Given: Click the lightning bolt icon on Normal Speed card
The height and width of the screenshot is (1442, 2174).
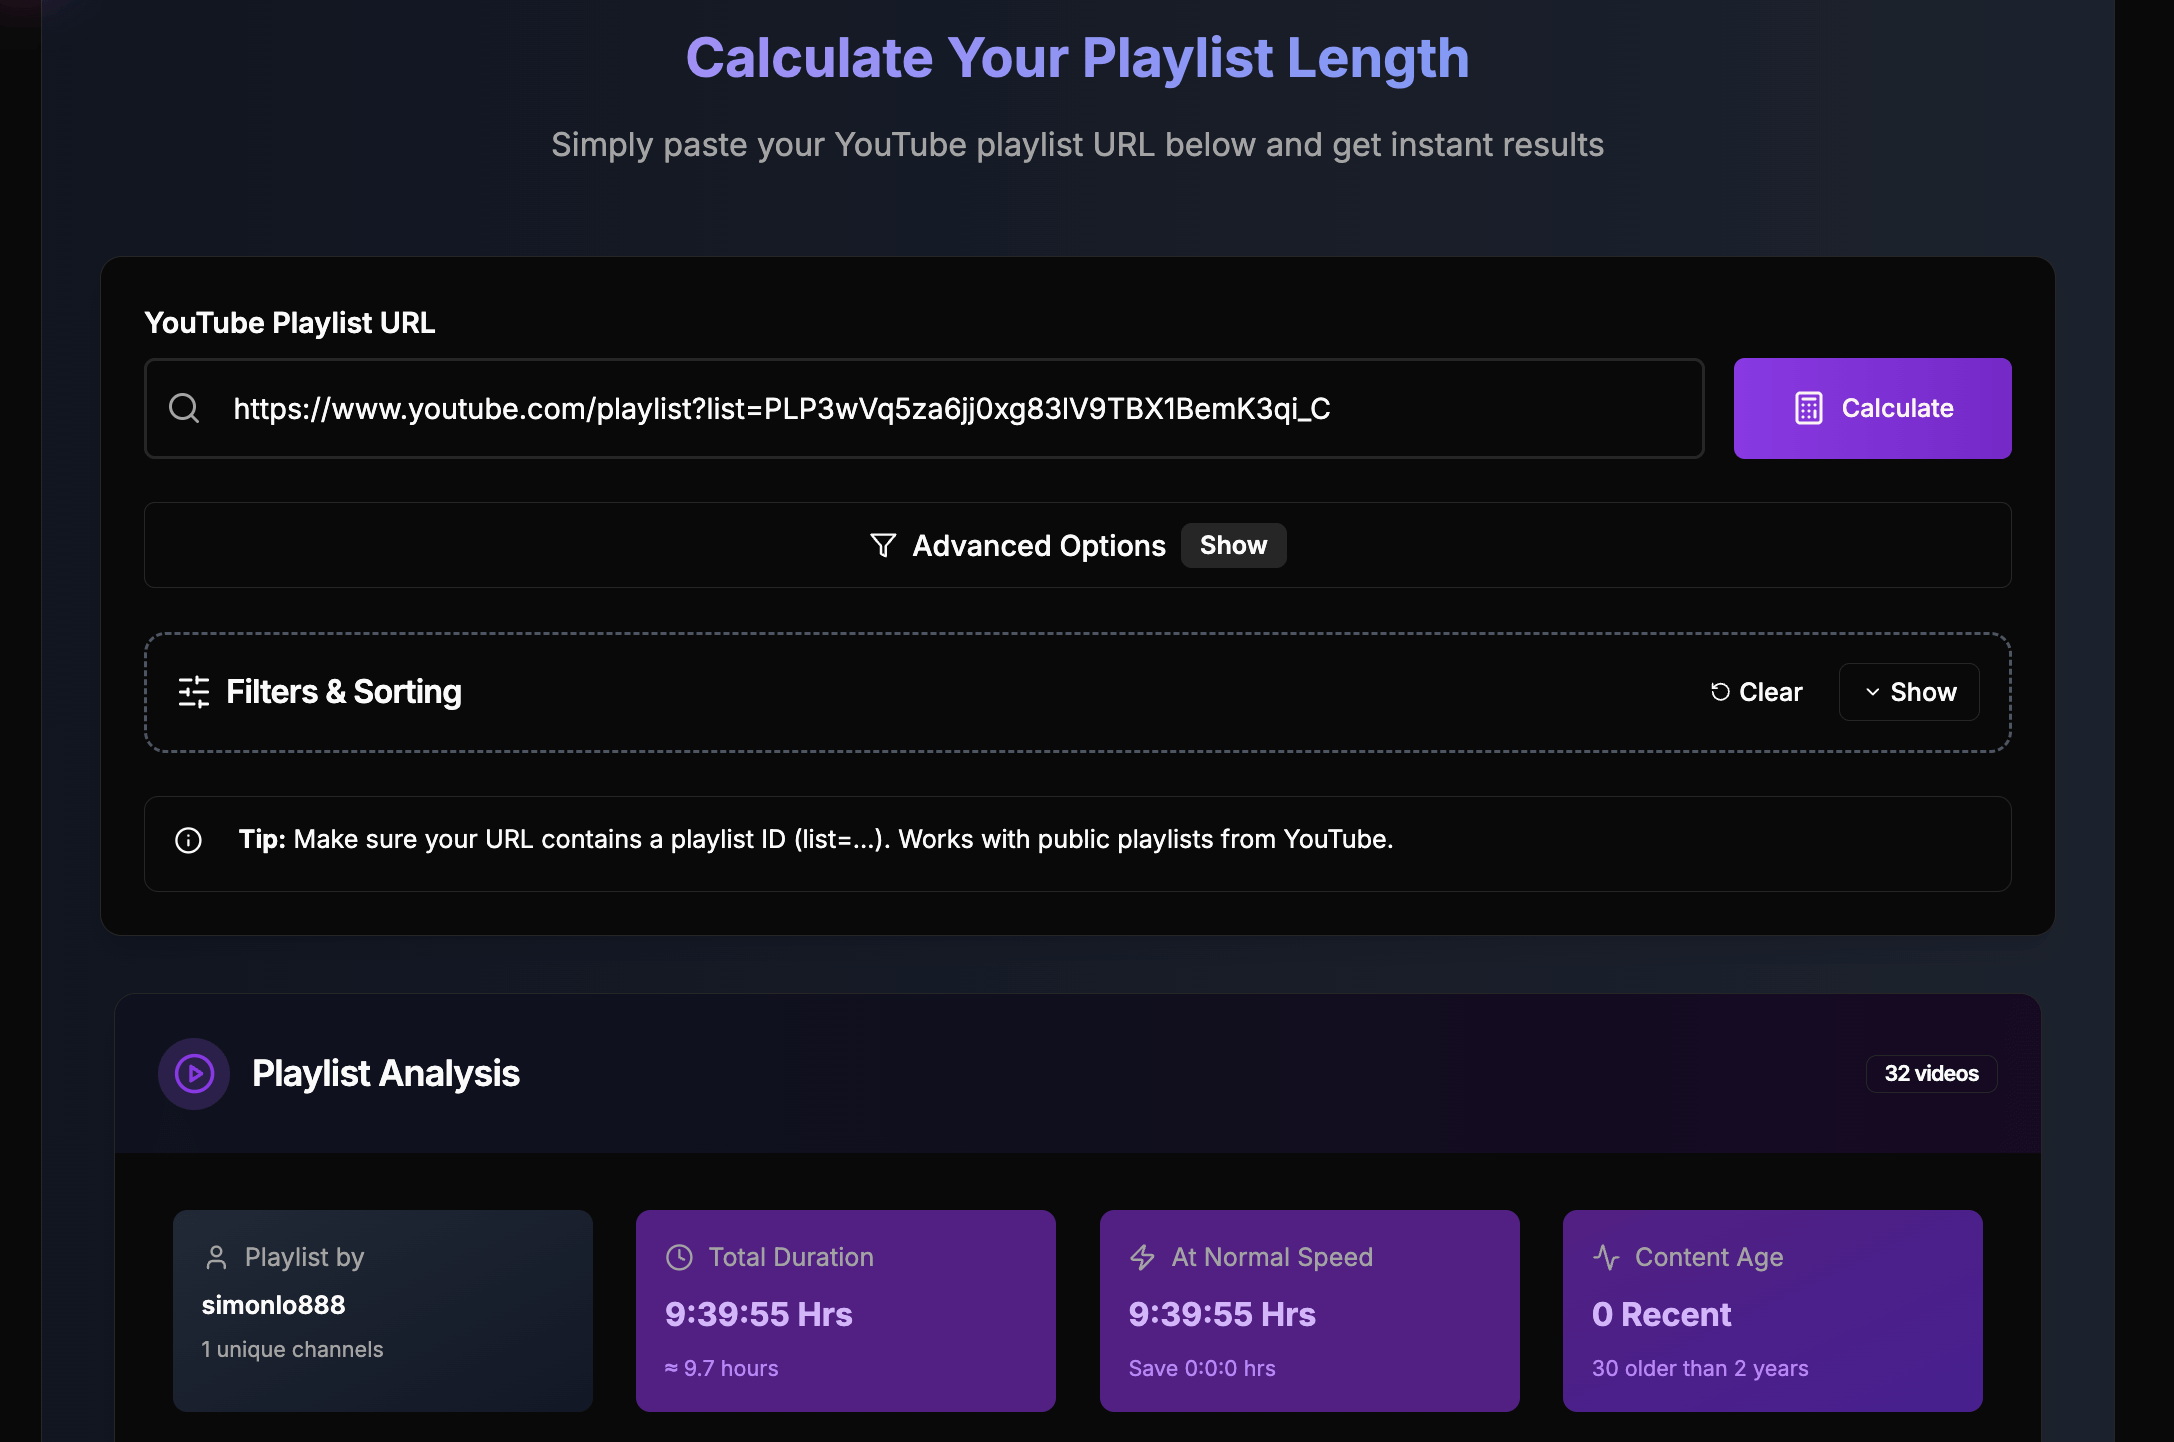Looking at the screenshot, I should (x=1142, y=1257).
